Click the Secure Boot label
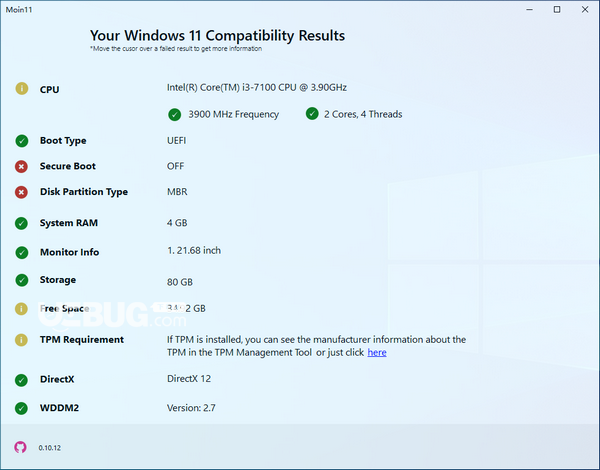 pyautogui.click(x=68, y=166)
